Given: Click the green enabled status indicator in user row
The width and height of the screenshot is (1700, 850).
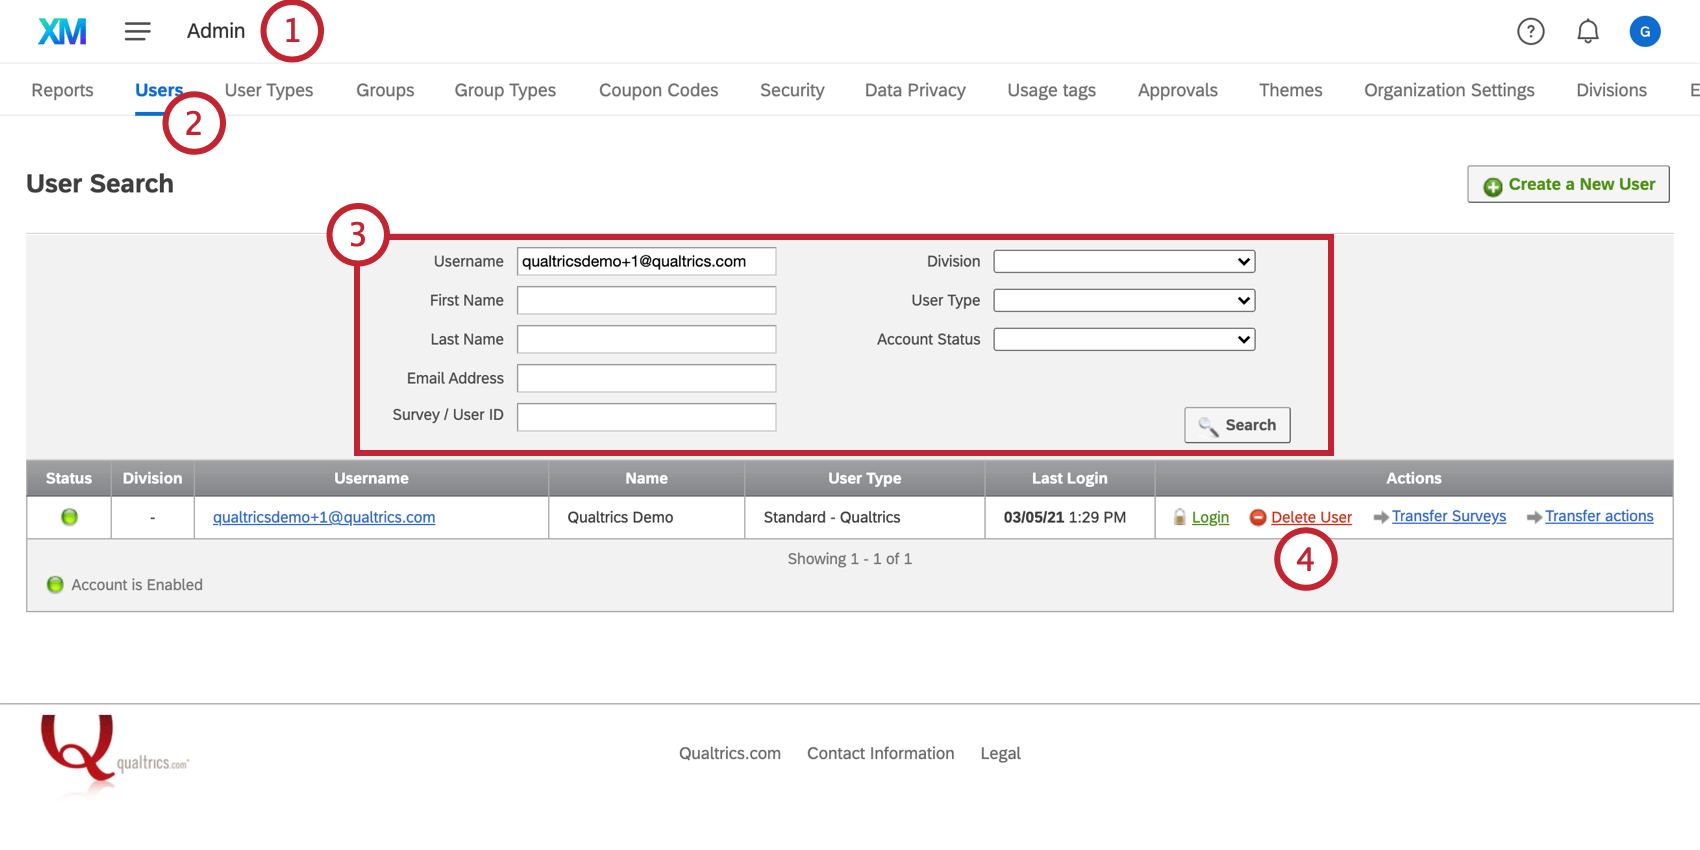Looking at the screenshot, I should [x=69, y=517].
